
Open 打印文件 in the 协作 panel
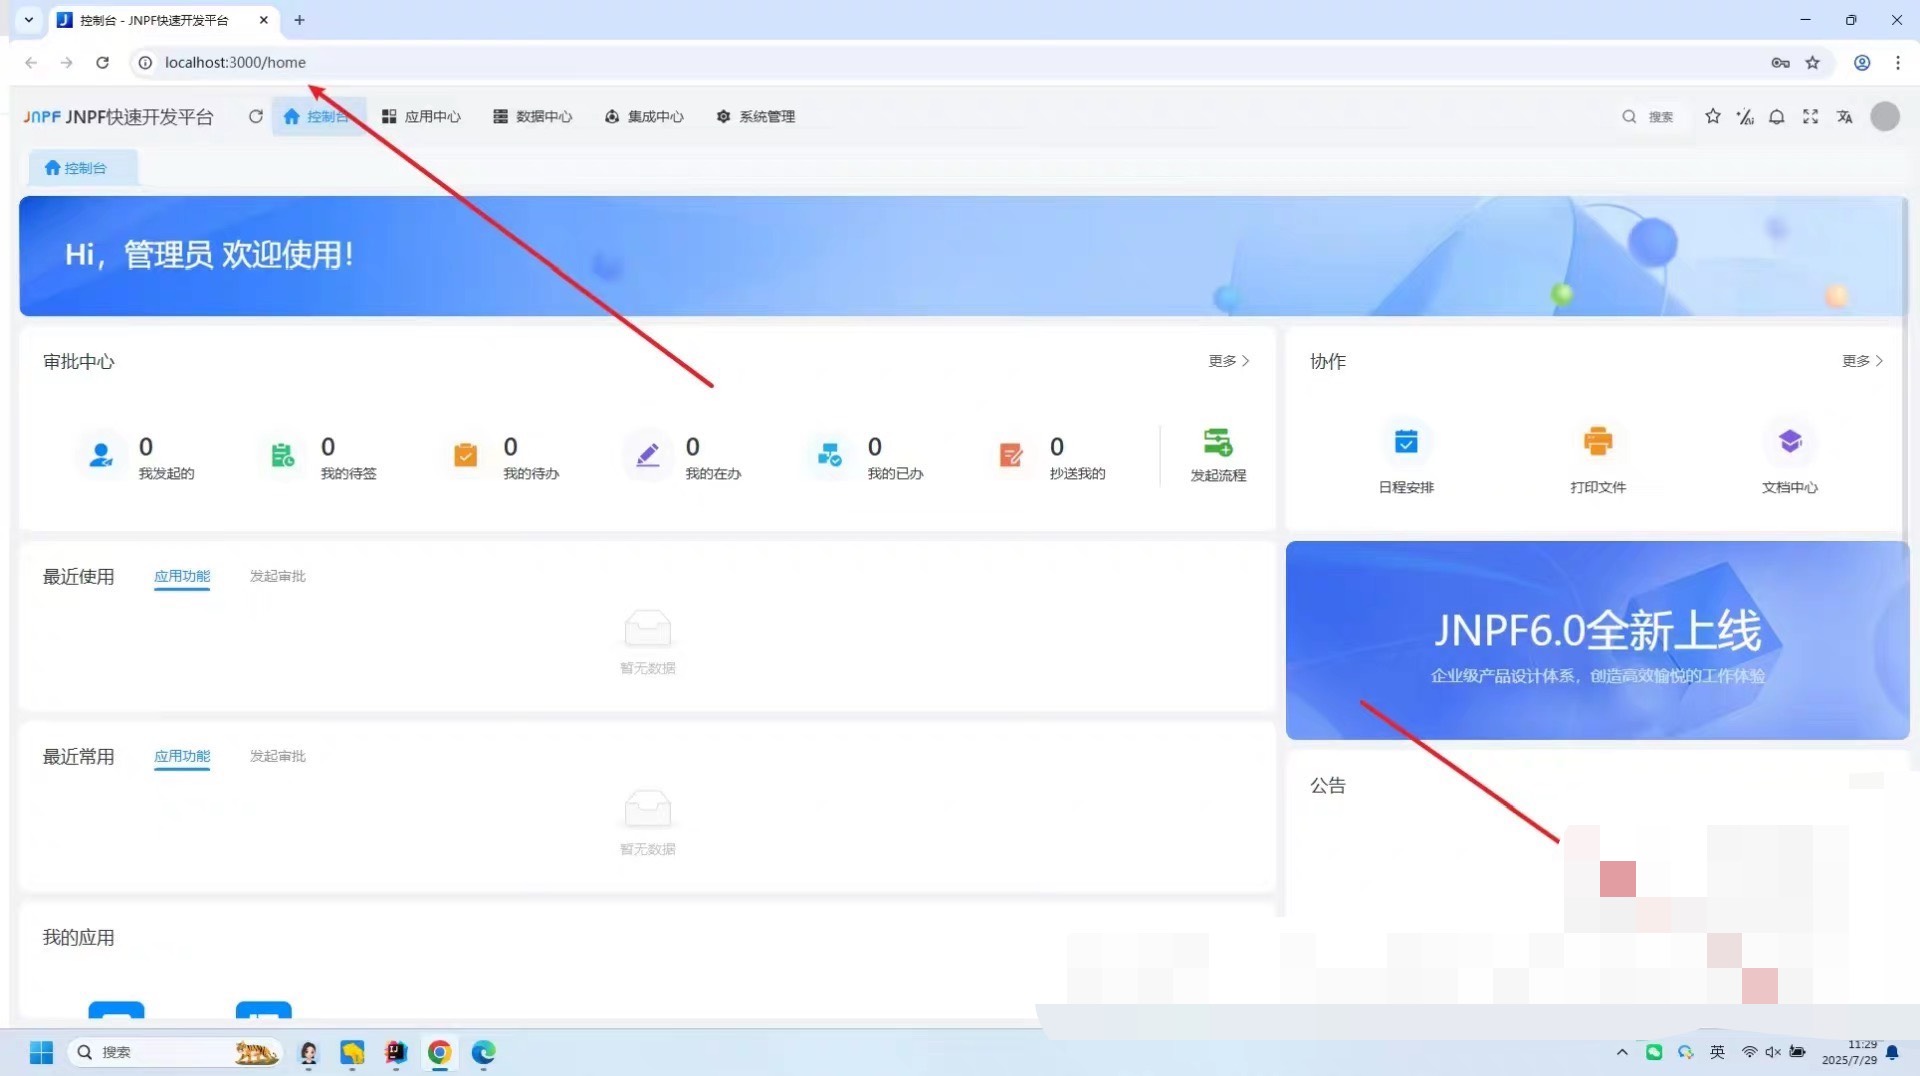[1598, 442]
